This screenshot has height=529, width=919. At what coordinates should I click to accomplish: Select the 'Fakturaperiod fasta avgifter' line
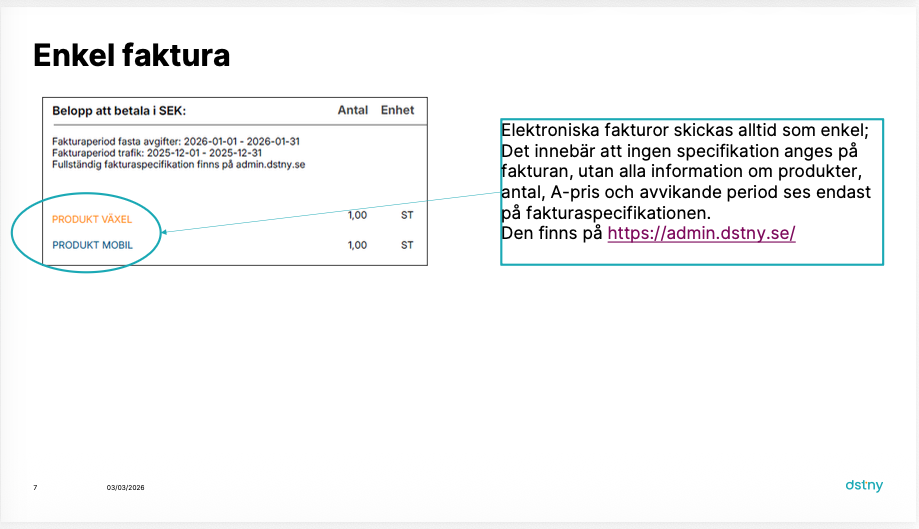pos(176,141)
